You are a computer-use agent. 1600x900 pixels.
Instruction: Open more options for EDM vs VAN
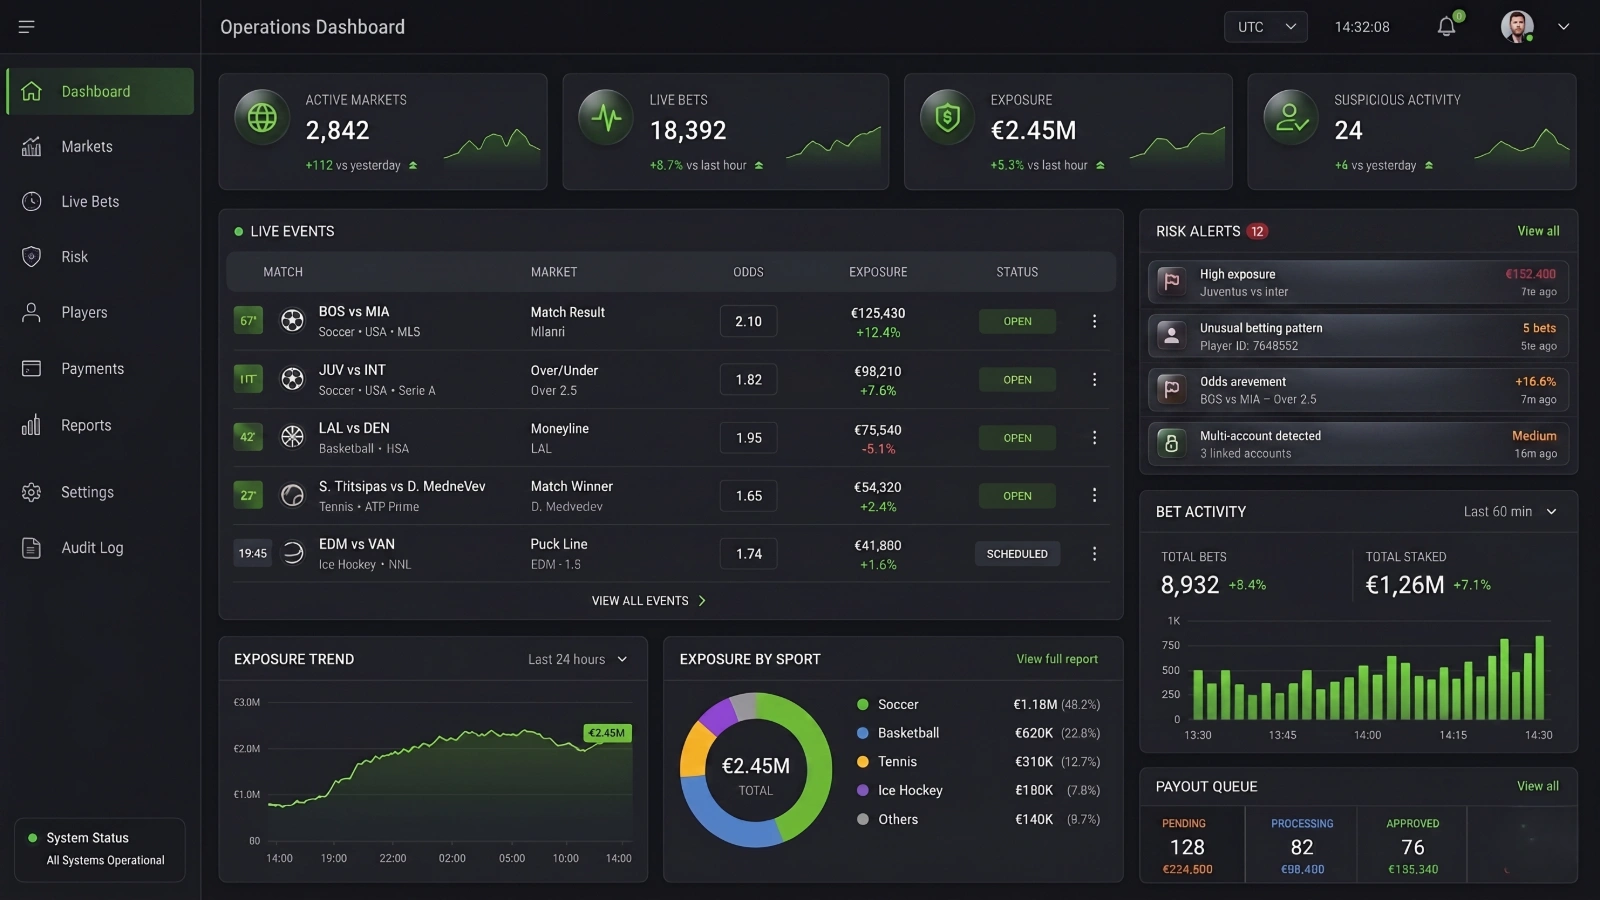1094,553
